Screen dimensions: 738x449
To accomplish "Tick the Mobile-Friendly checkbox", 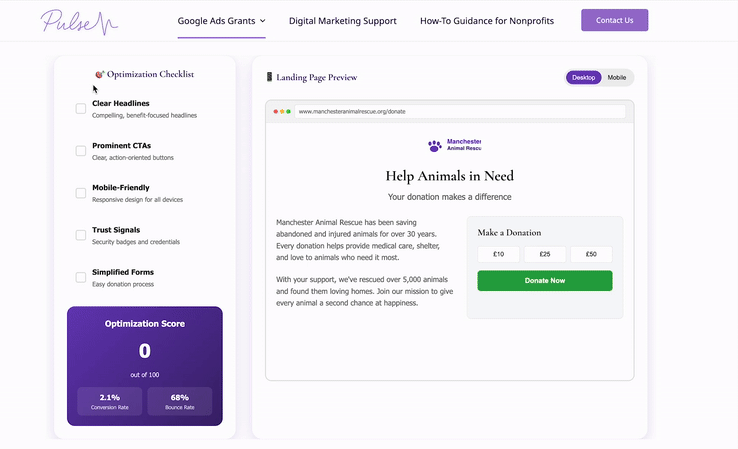I will pyautogui.click(x=81, y=193).
